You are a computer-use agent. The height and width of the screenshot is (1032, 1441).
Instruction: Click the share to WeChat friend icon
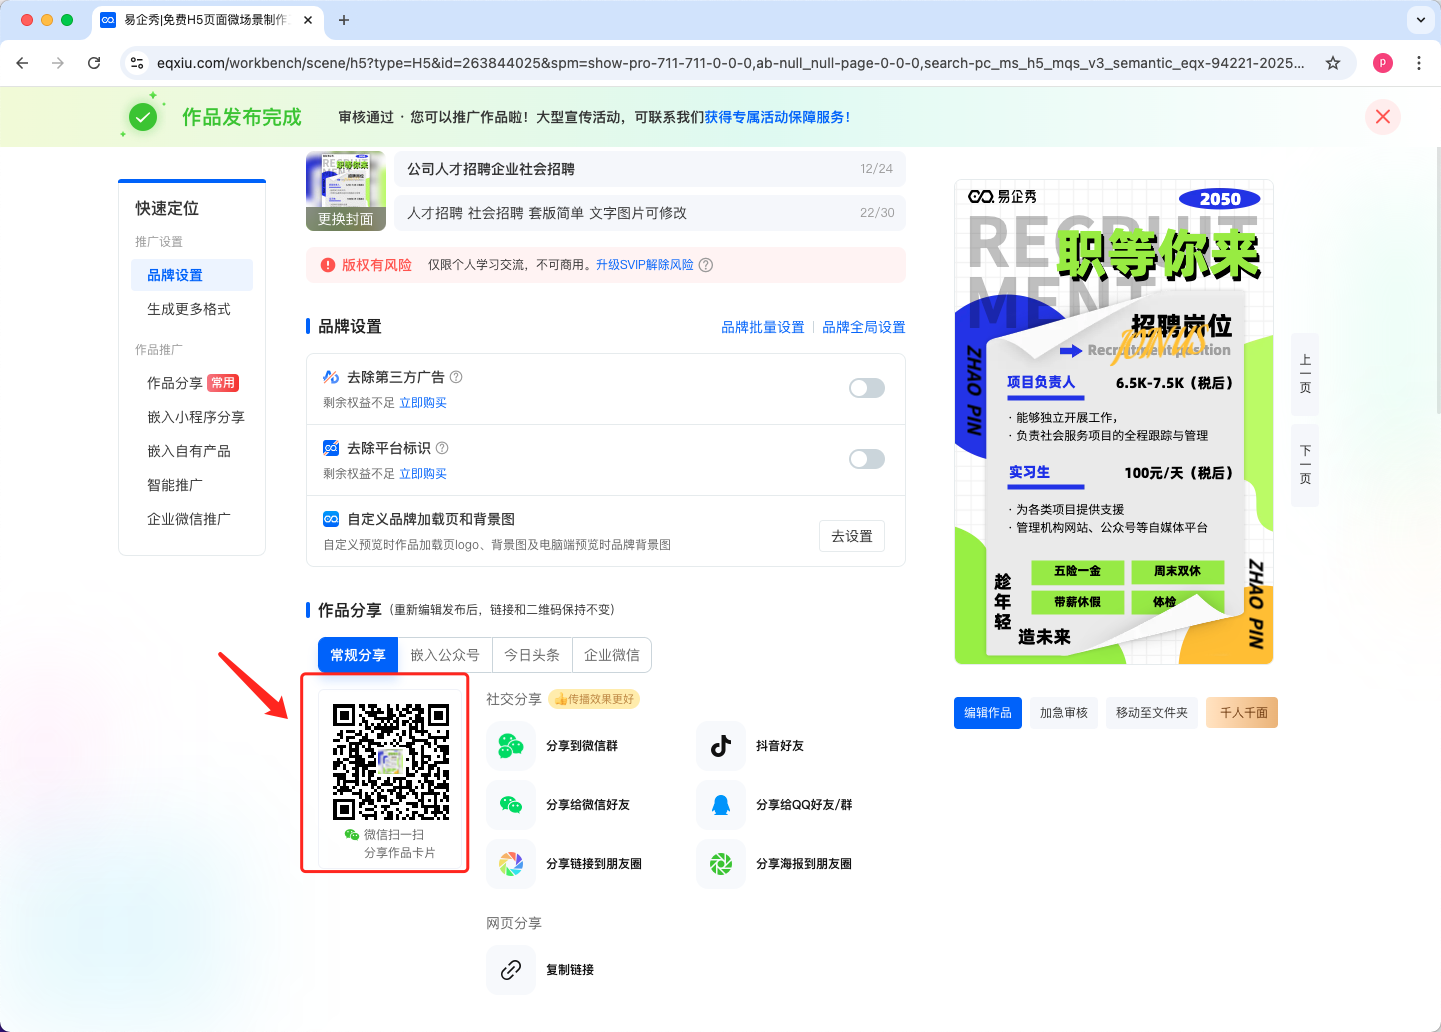[511, 805]
